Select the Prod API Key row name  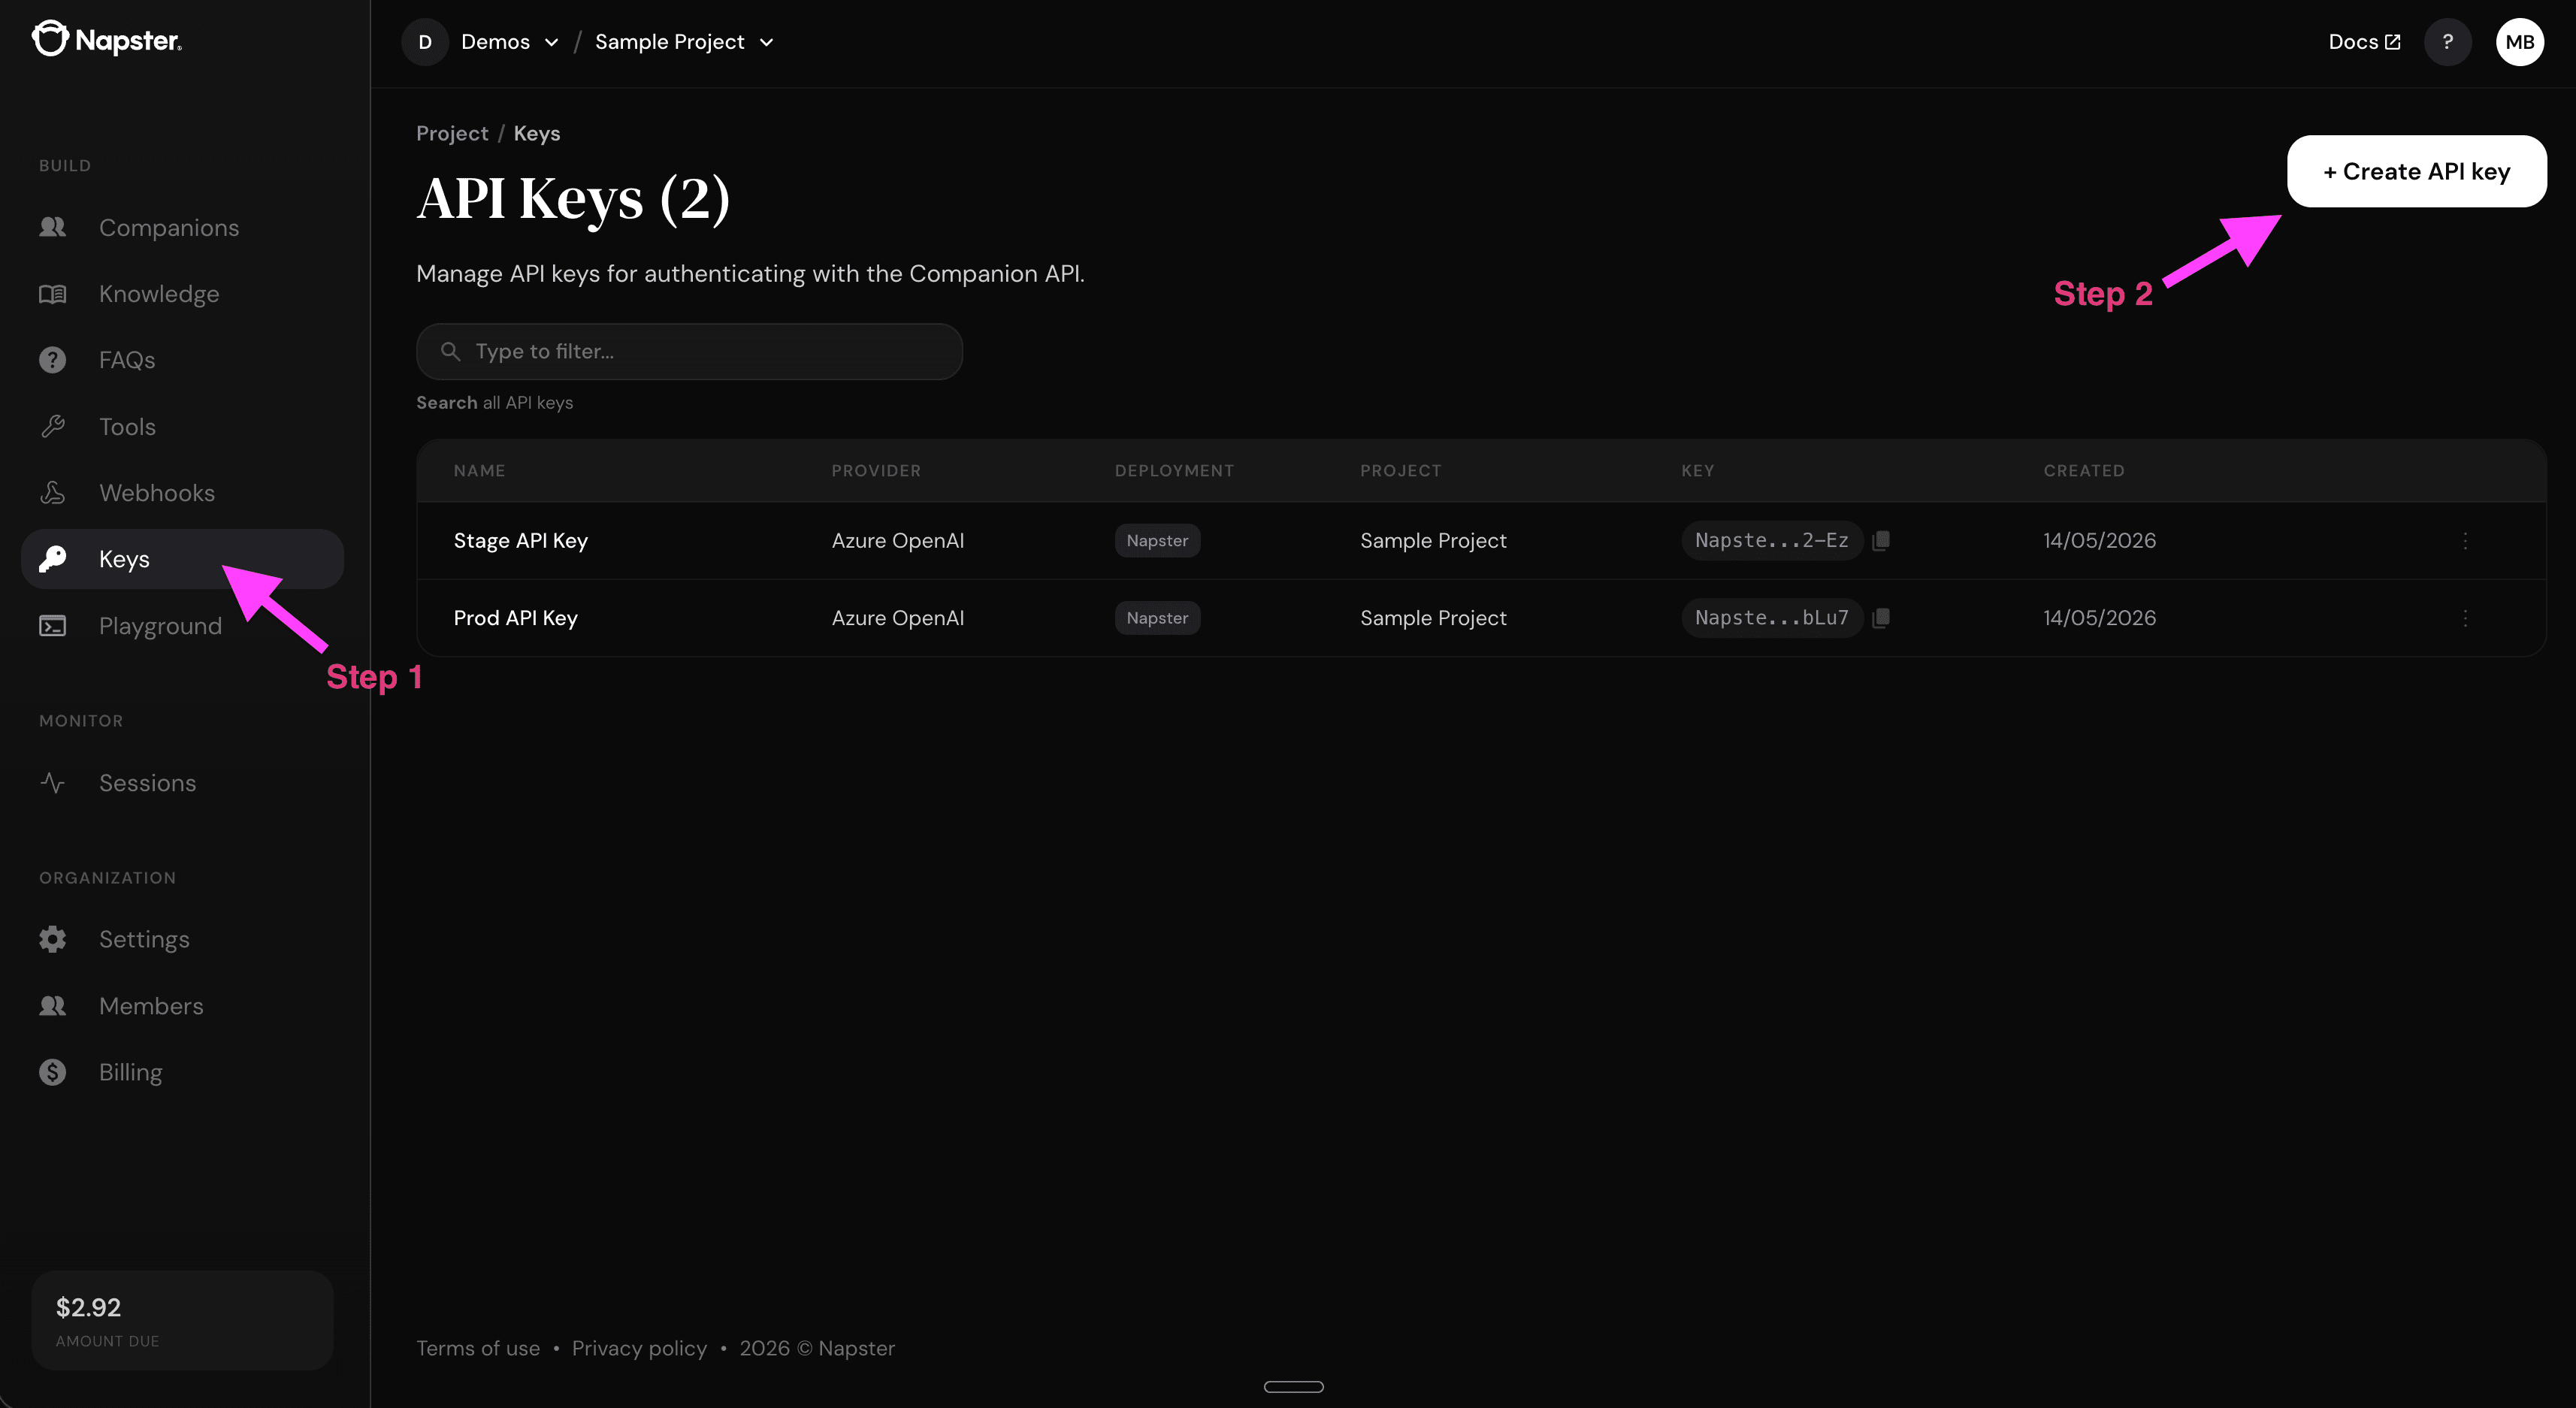(515, 618)
